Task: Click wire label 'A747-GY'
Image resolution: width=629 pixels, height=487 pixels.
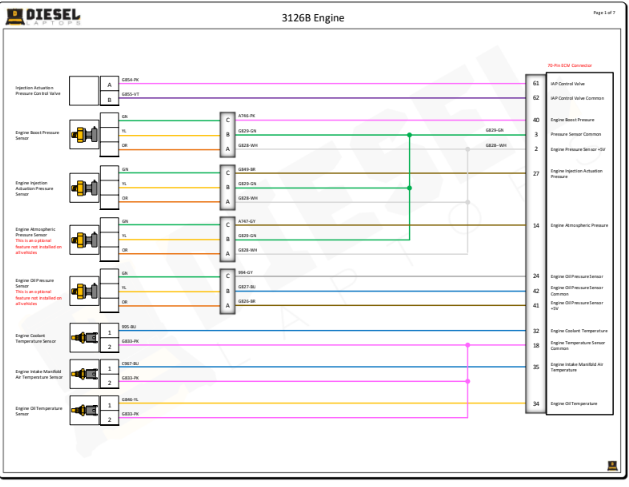Action: pos(247,221)
